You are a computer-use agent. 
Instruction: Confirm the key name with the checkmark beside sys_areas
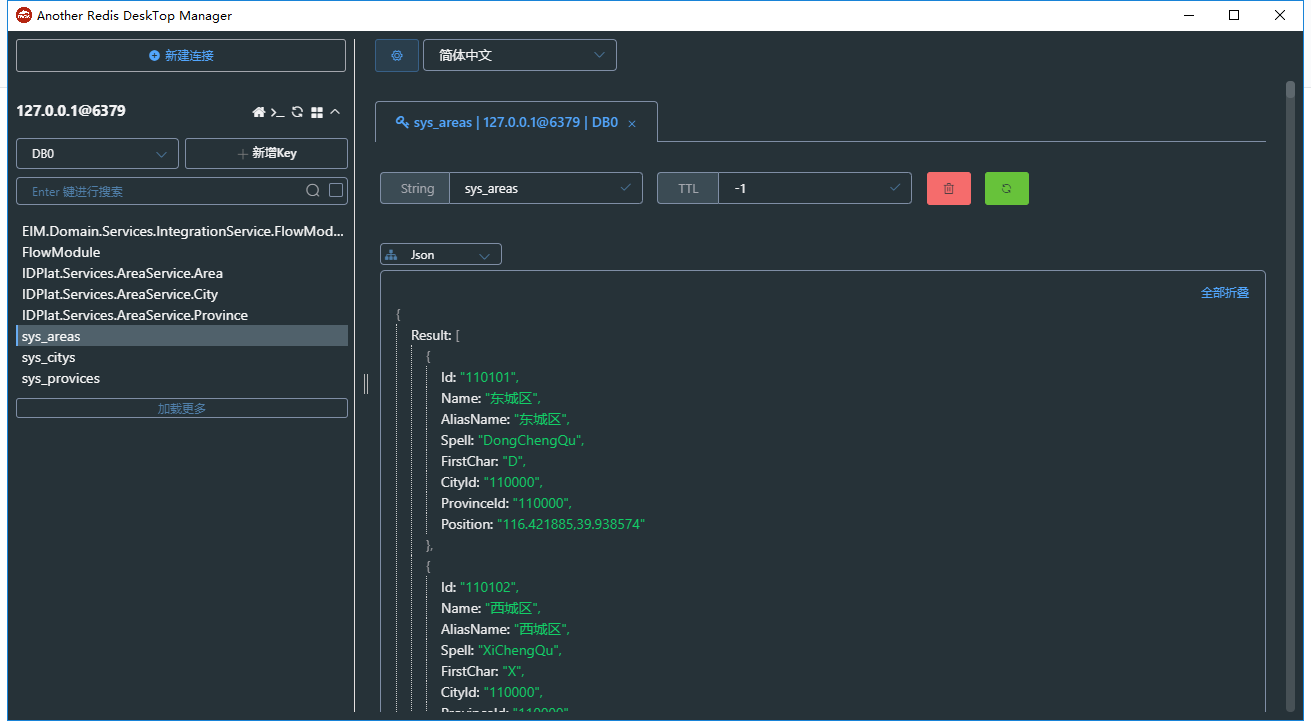tap(626, 188)
